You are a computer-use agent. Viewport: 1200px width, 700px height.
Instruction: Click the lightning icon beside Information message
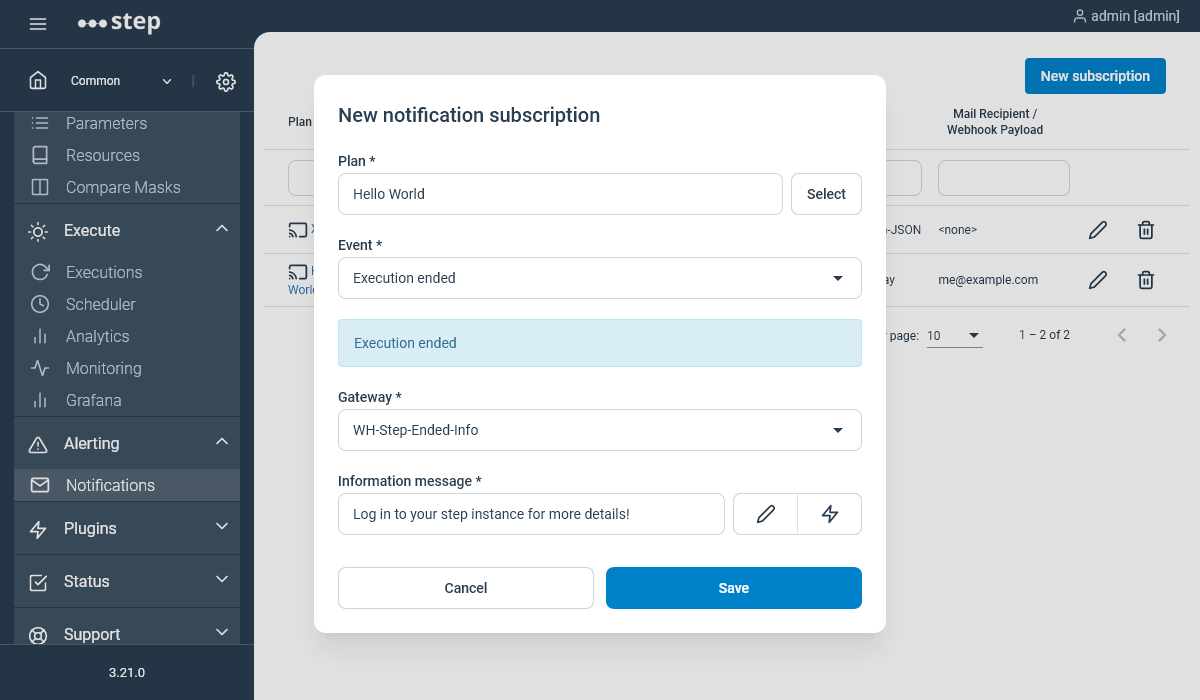click(x=829, y=513)
